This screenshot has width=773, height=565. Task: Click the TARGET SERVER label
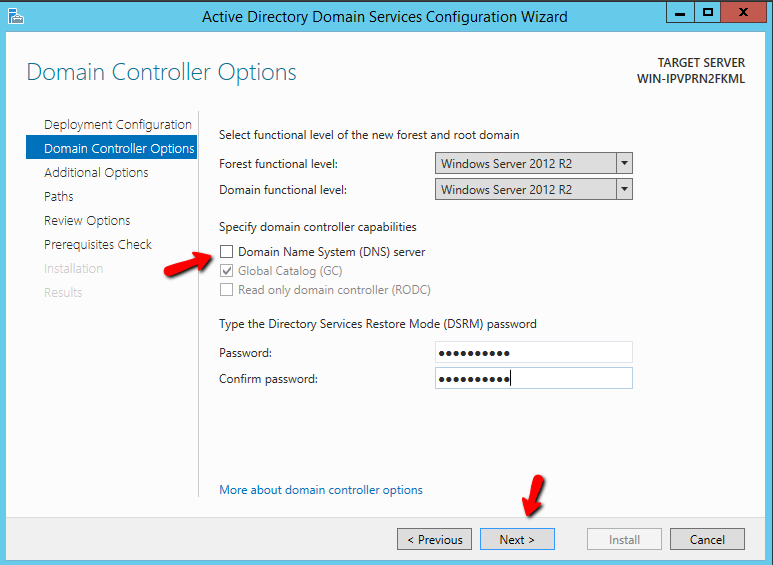(x=701, y=63)
